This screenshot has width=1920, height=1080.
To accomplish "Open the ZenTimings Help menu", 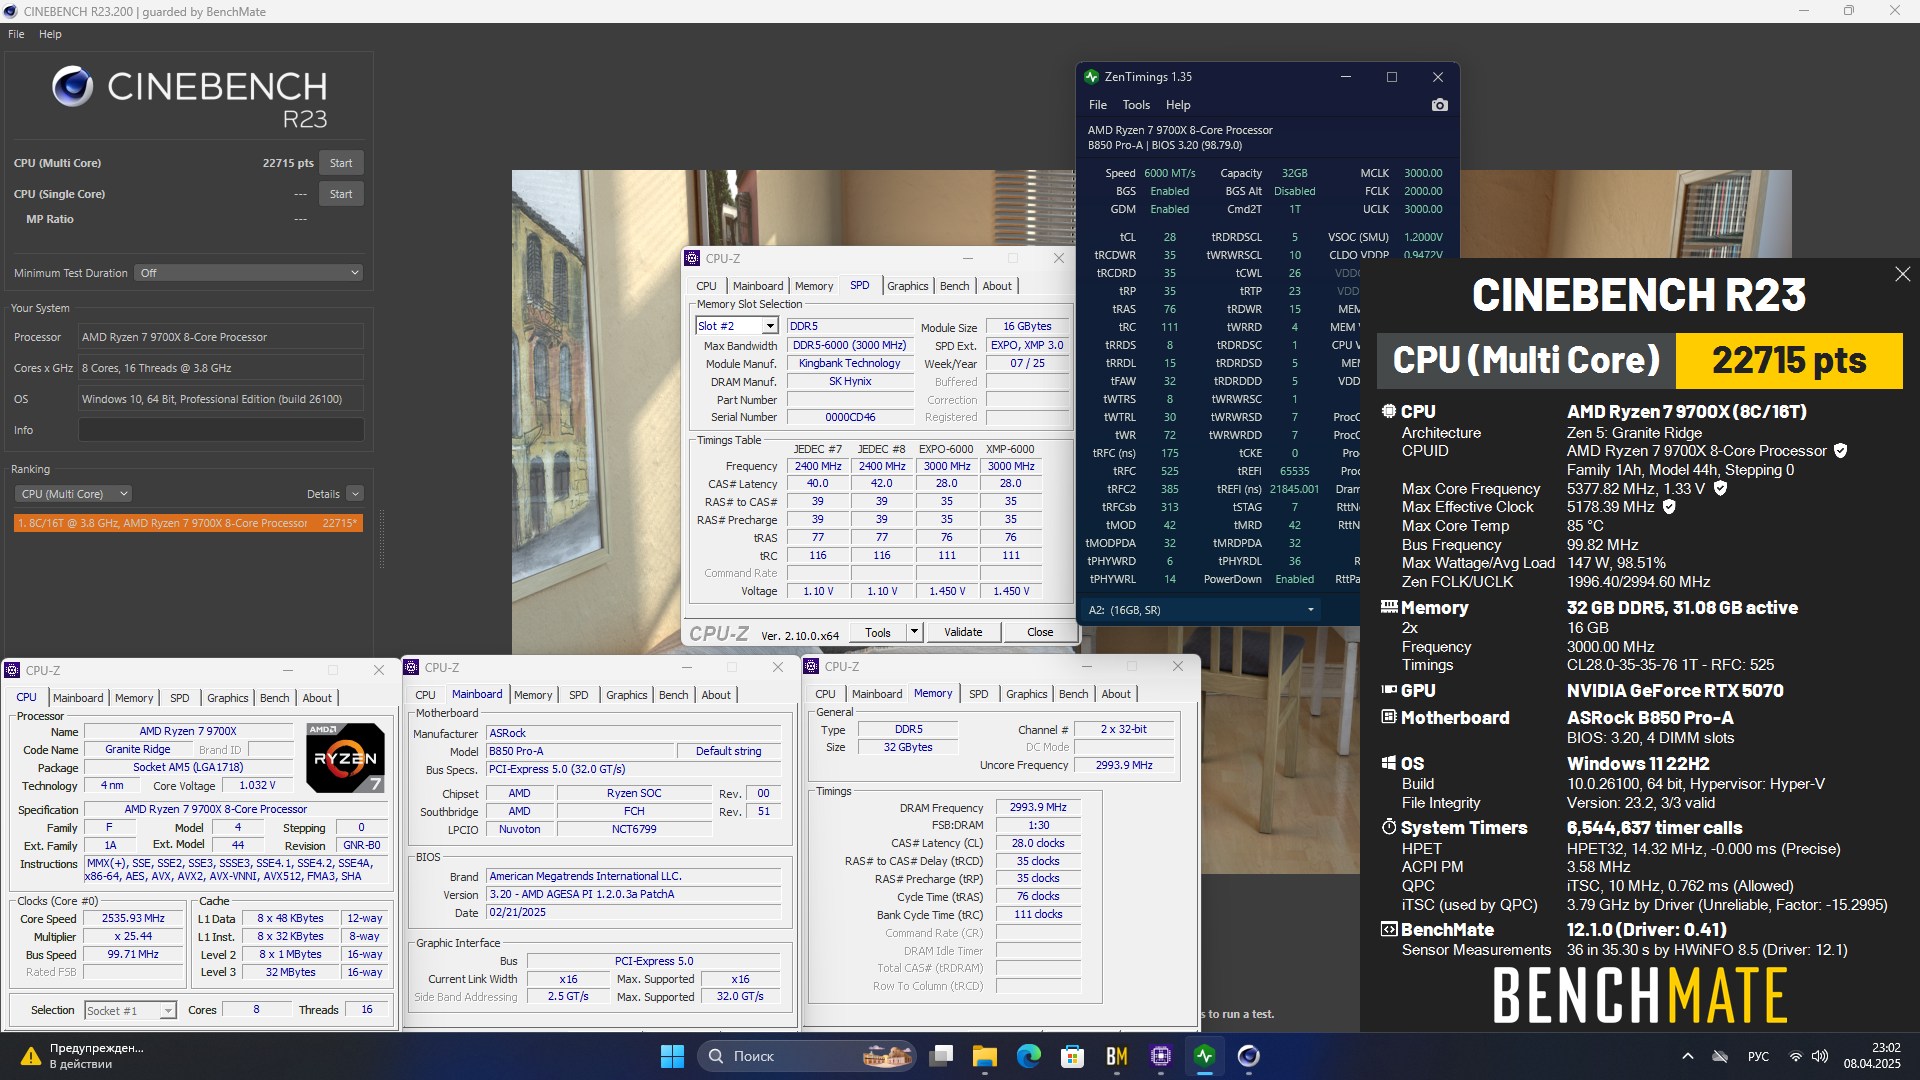I will [1178, 105].
